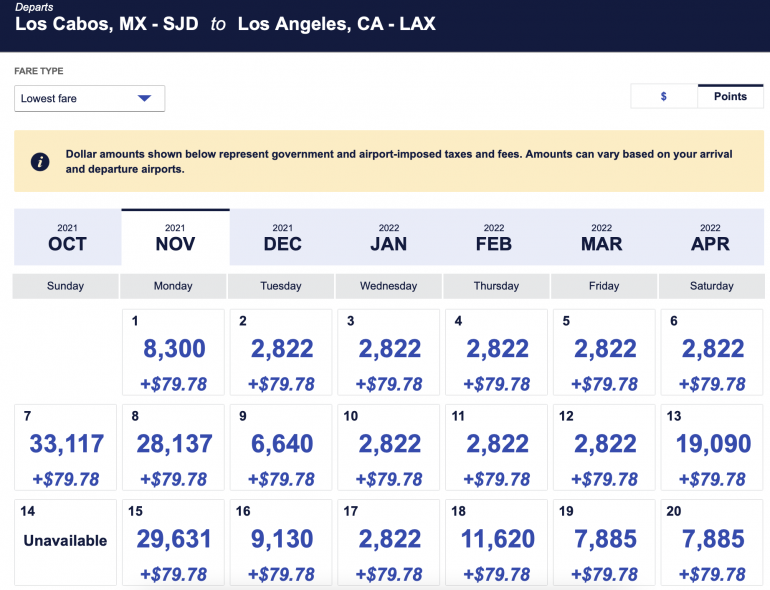Viewport: 770px width, 590px height.
Task: Choose the APR 2022 month tab
Action: point(710,238)
